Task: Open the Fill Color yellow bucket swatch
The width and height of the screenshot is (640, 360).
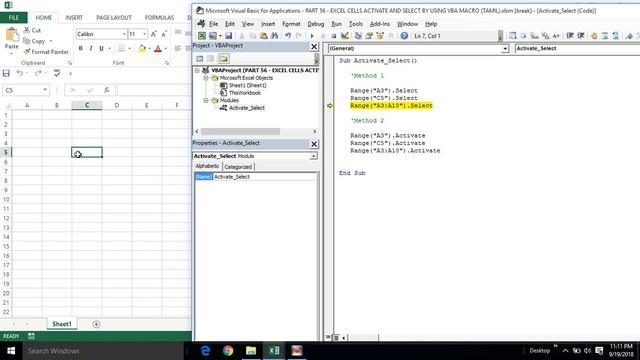Action: click(x=142, y=49)
